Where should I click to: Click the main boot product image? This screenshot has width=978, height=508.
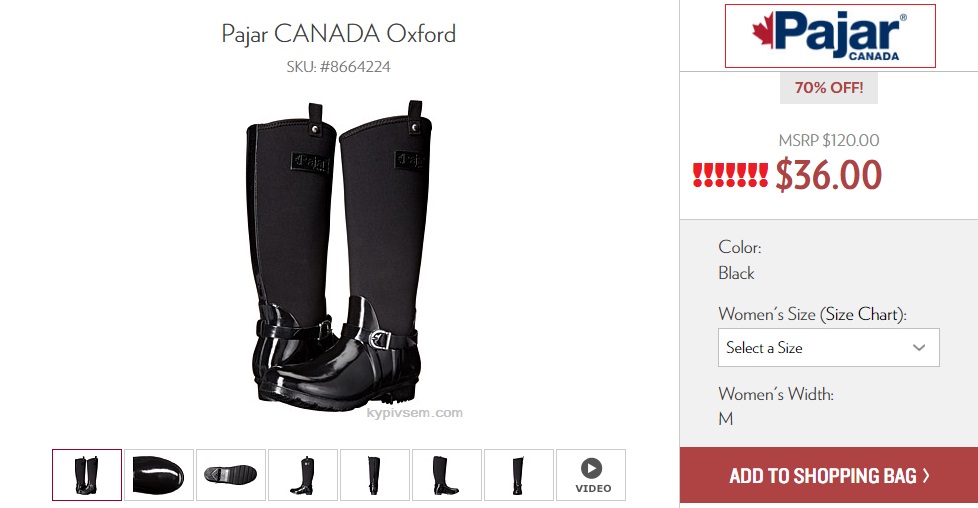click(x=339, y=253)
